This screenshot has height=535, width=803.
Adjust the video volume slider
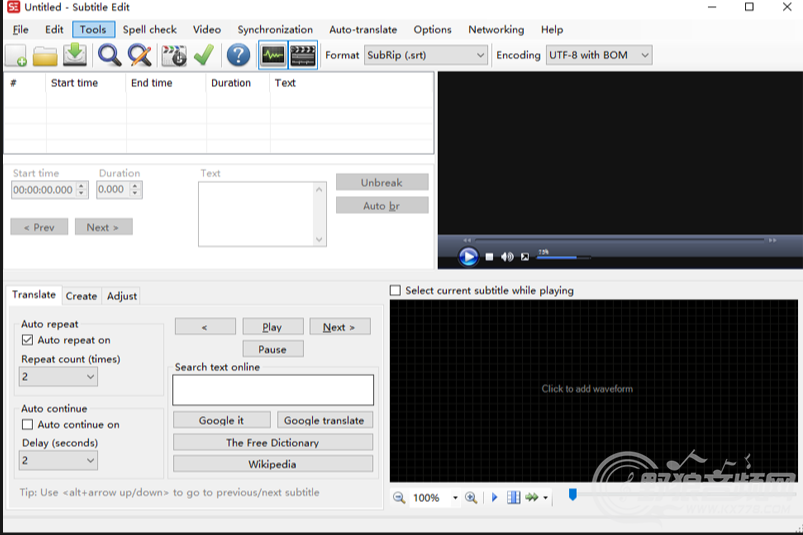pyautogui.click(x=563, y=257)
